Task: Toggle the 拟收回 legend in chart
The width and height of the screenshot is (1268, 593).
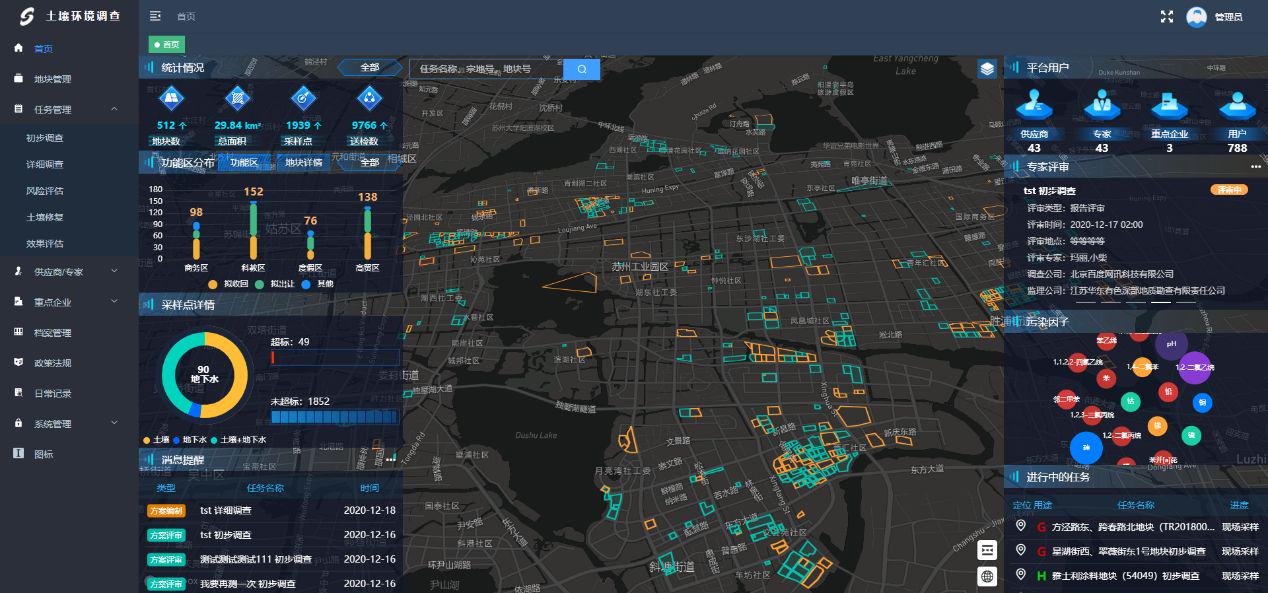Action: click(228, 284)
